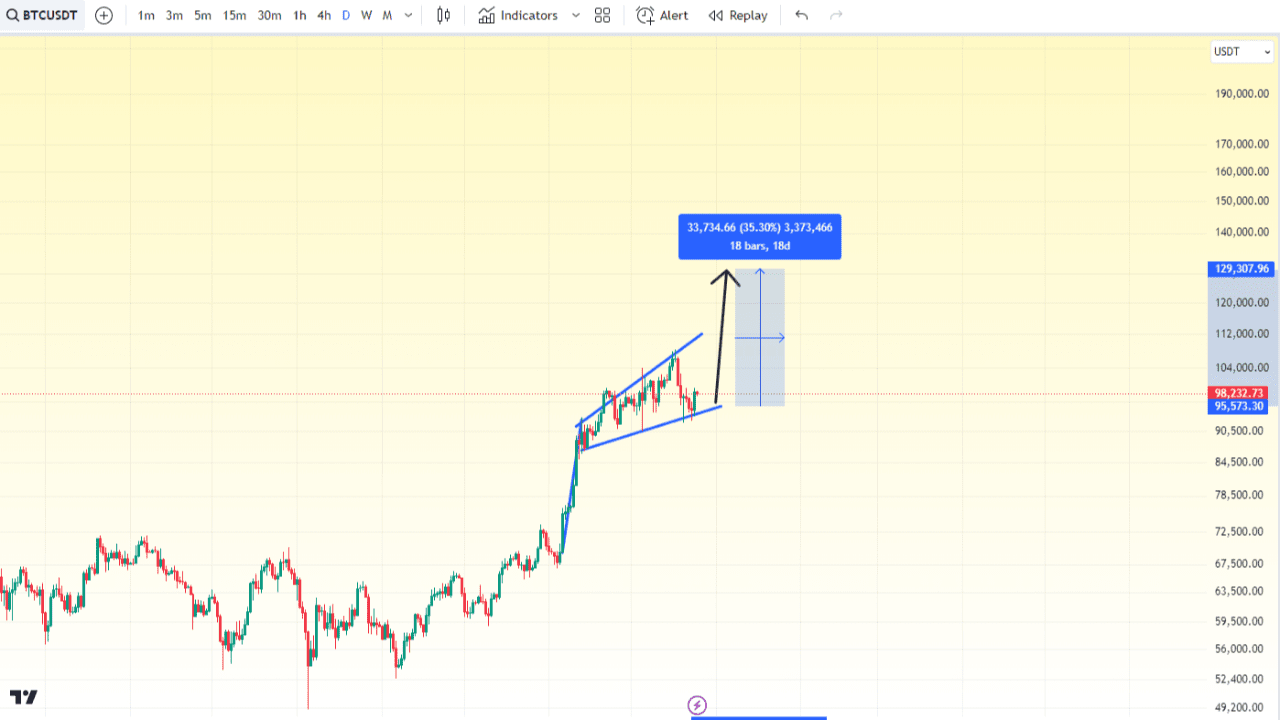Image resolution: width=1280 pixels, height=720 pixels.
Task: Switch to 15m timeframe
Action: pyautogui.click(x=234, y=15)
